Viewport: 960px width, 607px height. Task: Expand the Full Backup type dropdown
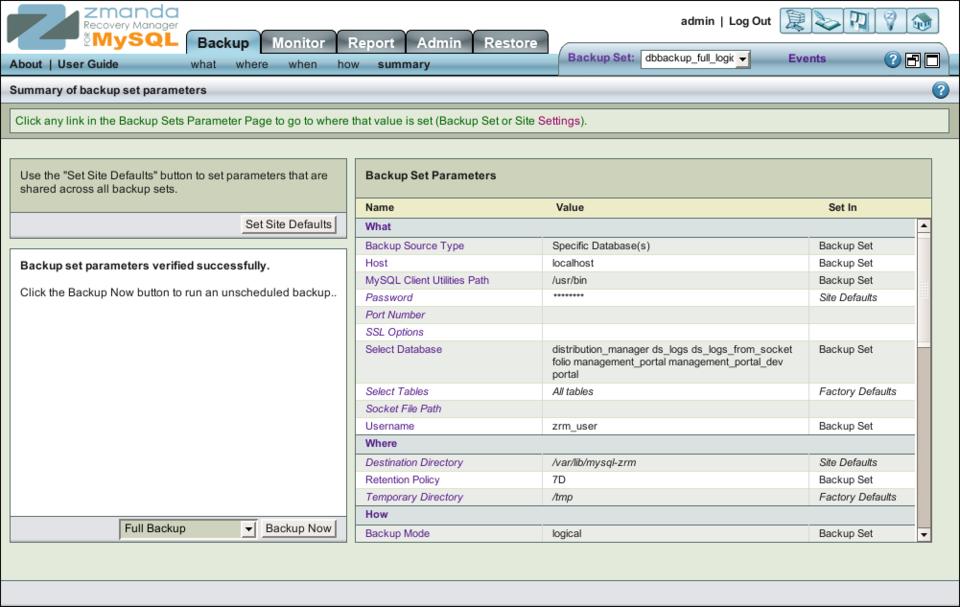tap(188, 529)
